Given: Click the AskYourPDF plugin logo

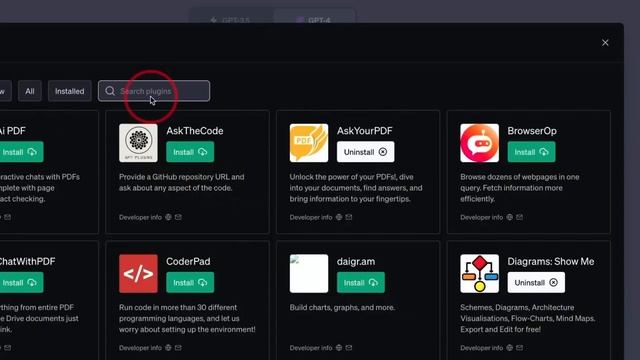Looking at the screenshot, I should click(309, 143).
